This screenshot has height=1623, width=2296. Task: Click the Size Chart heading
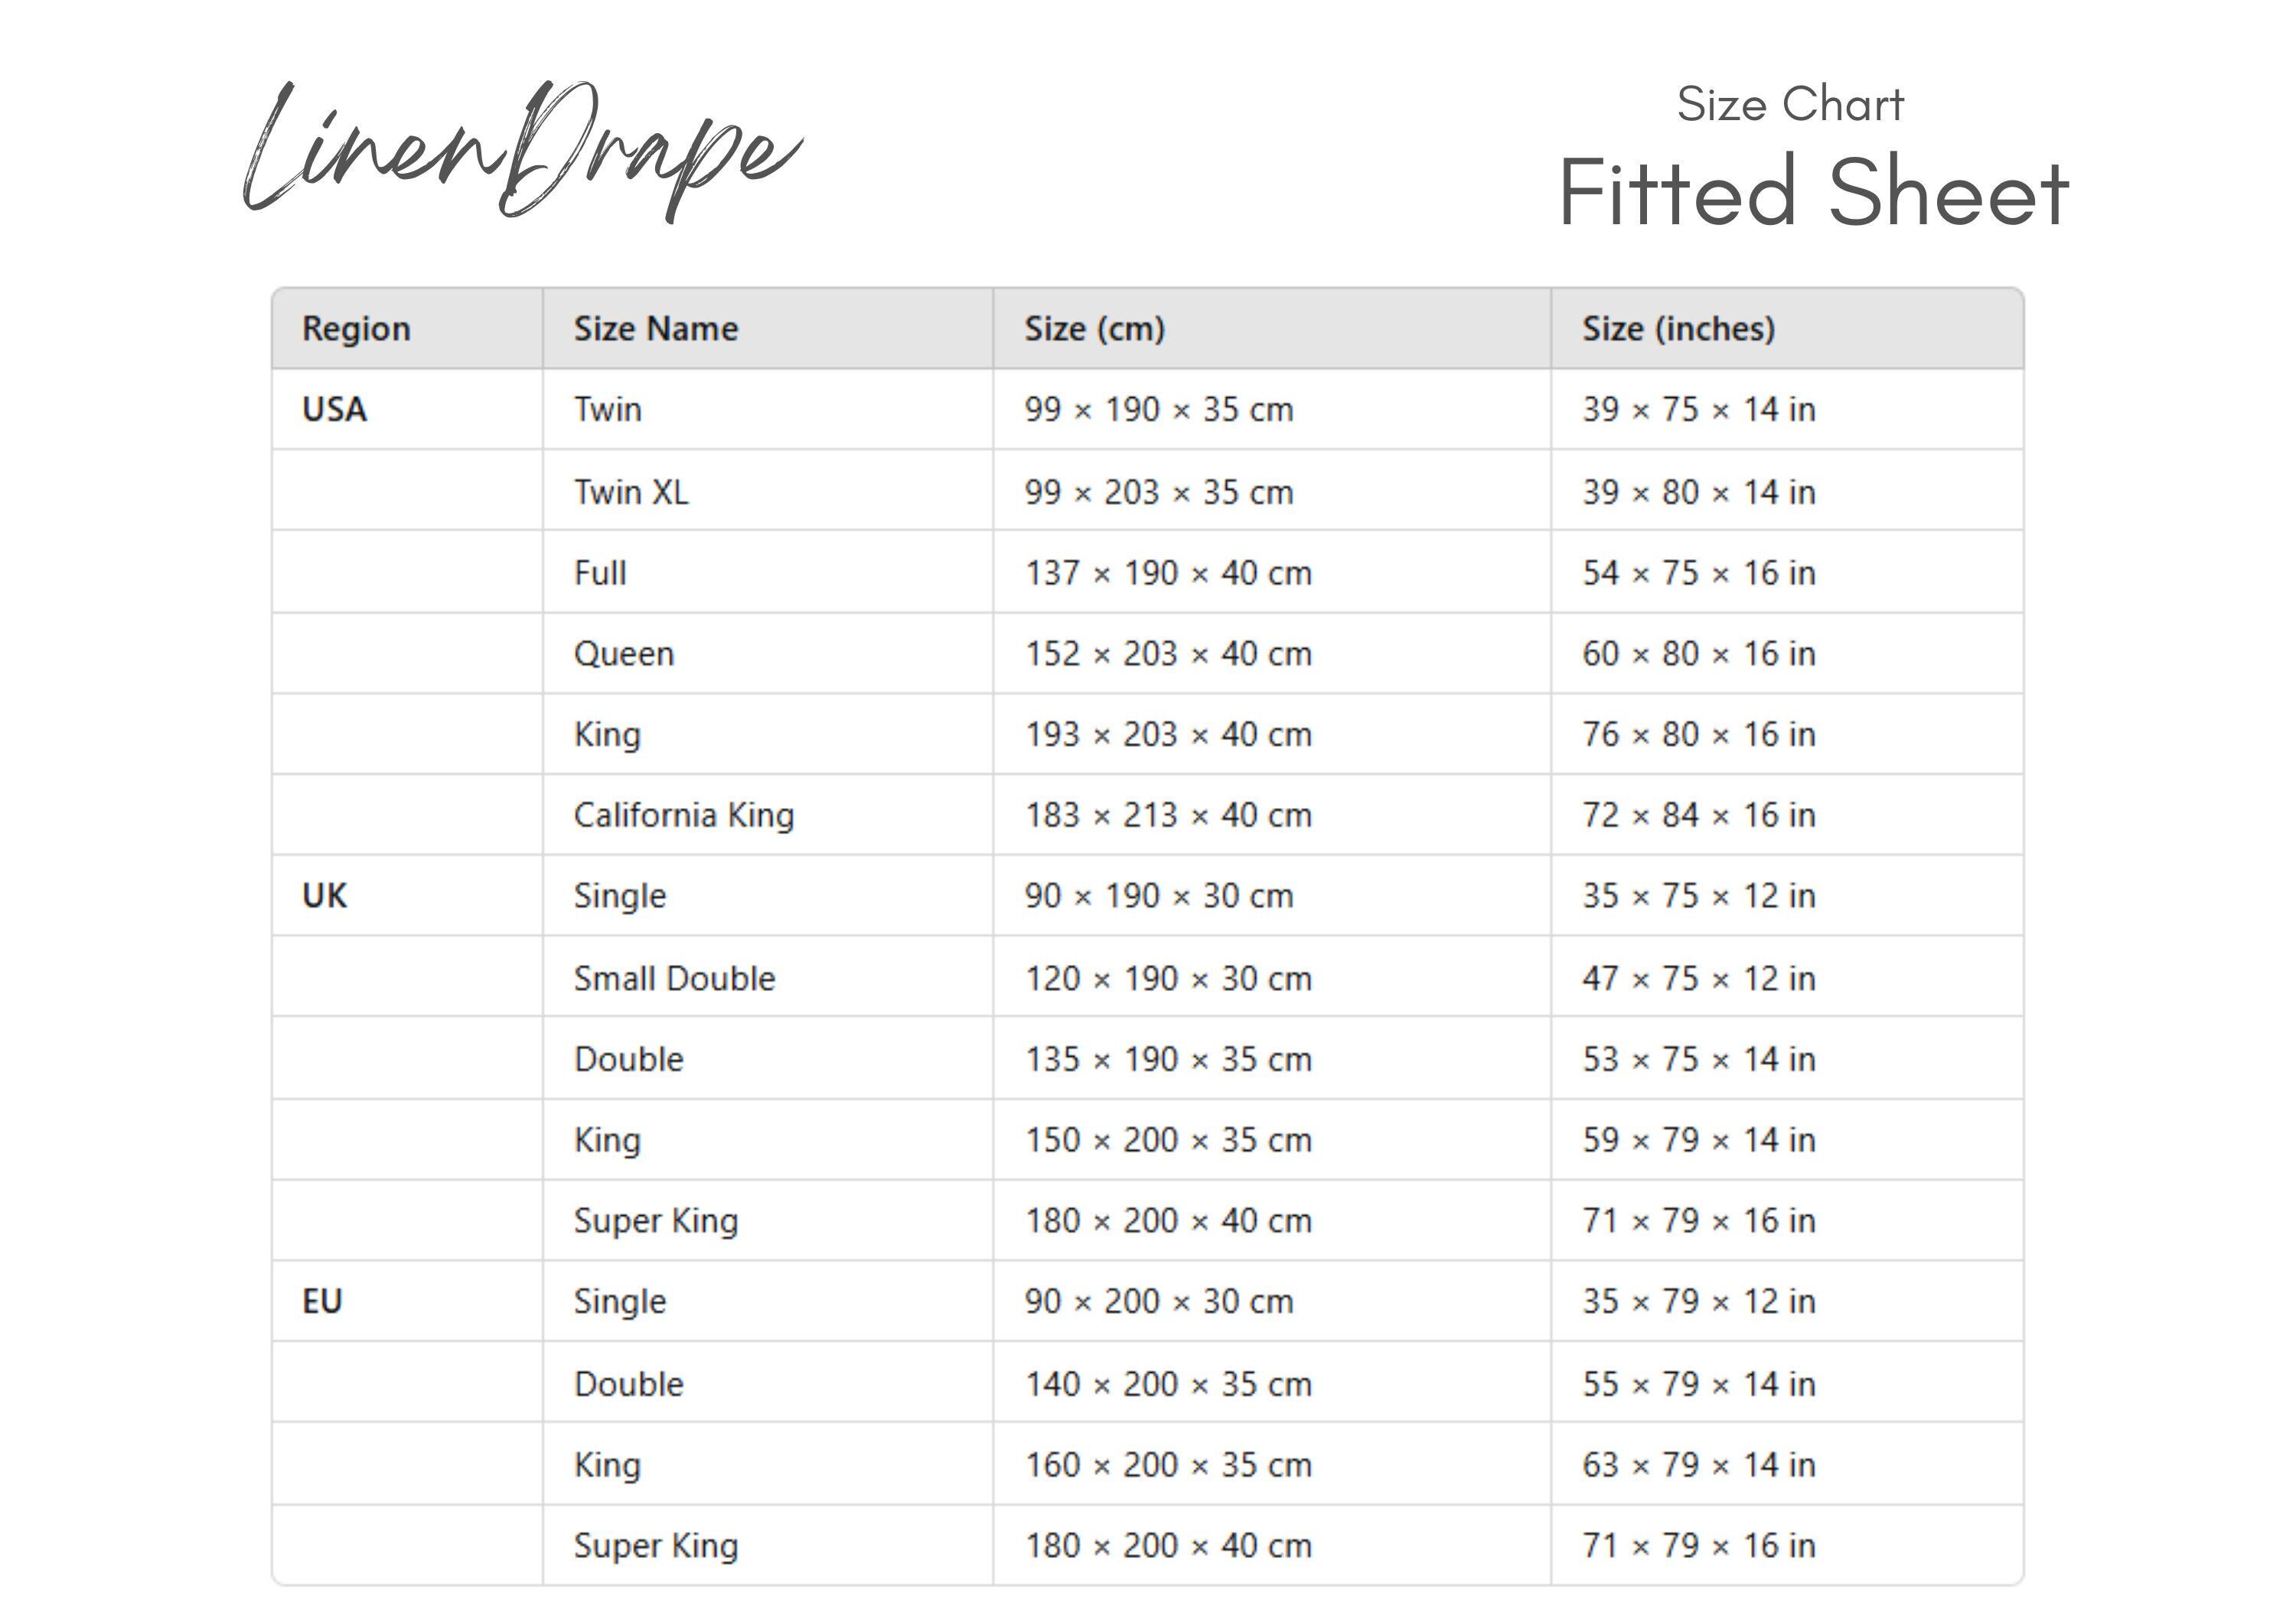[x=1790, y=104]
